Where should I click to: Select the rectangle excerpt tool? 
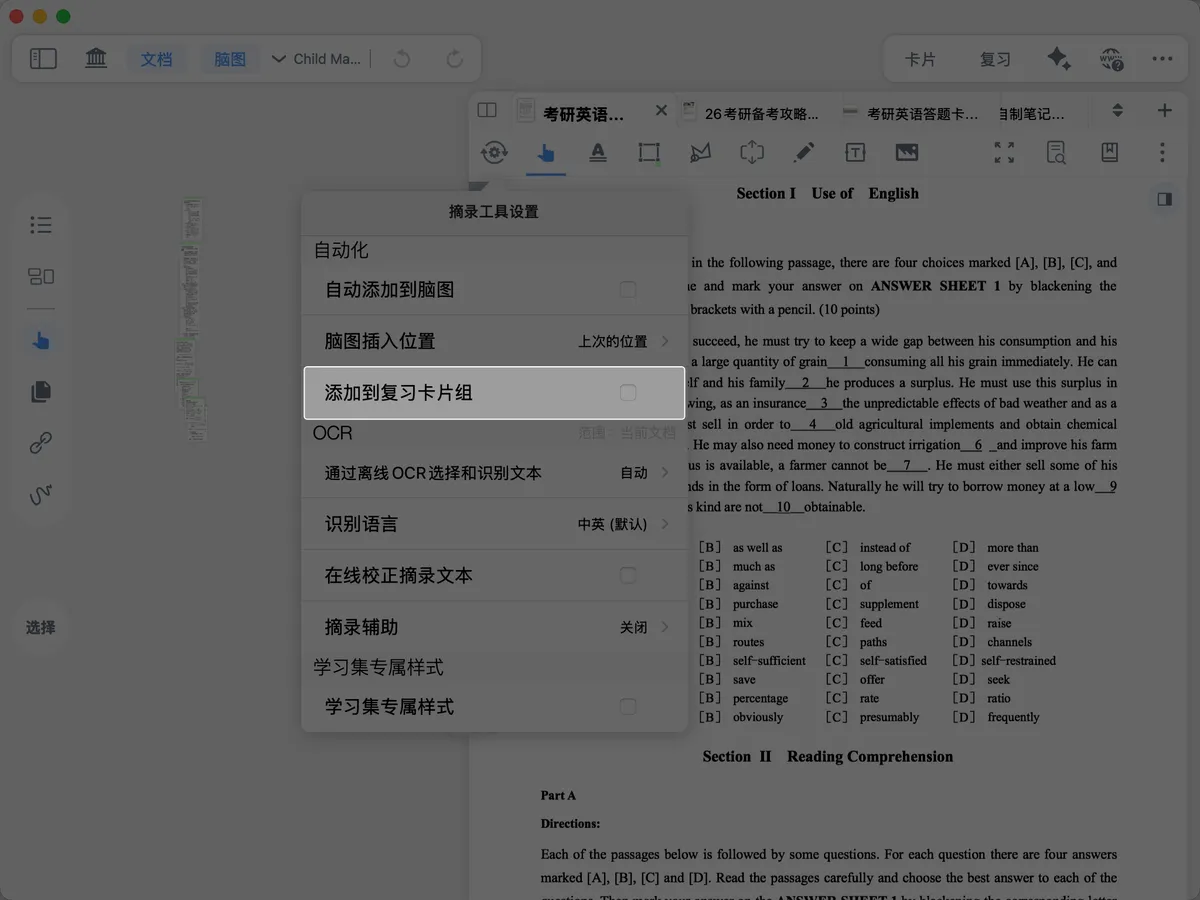(649, 152)
